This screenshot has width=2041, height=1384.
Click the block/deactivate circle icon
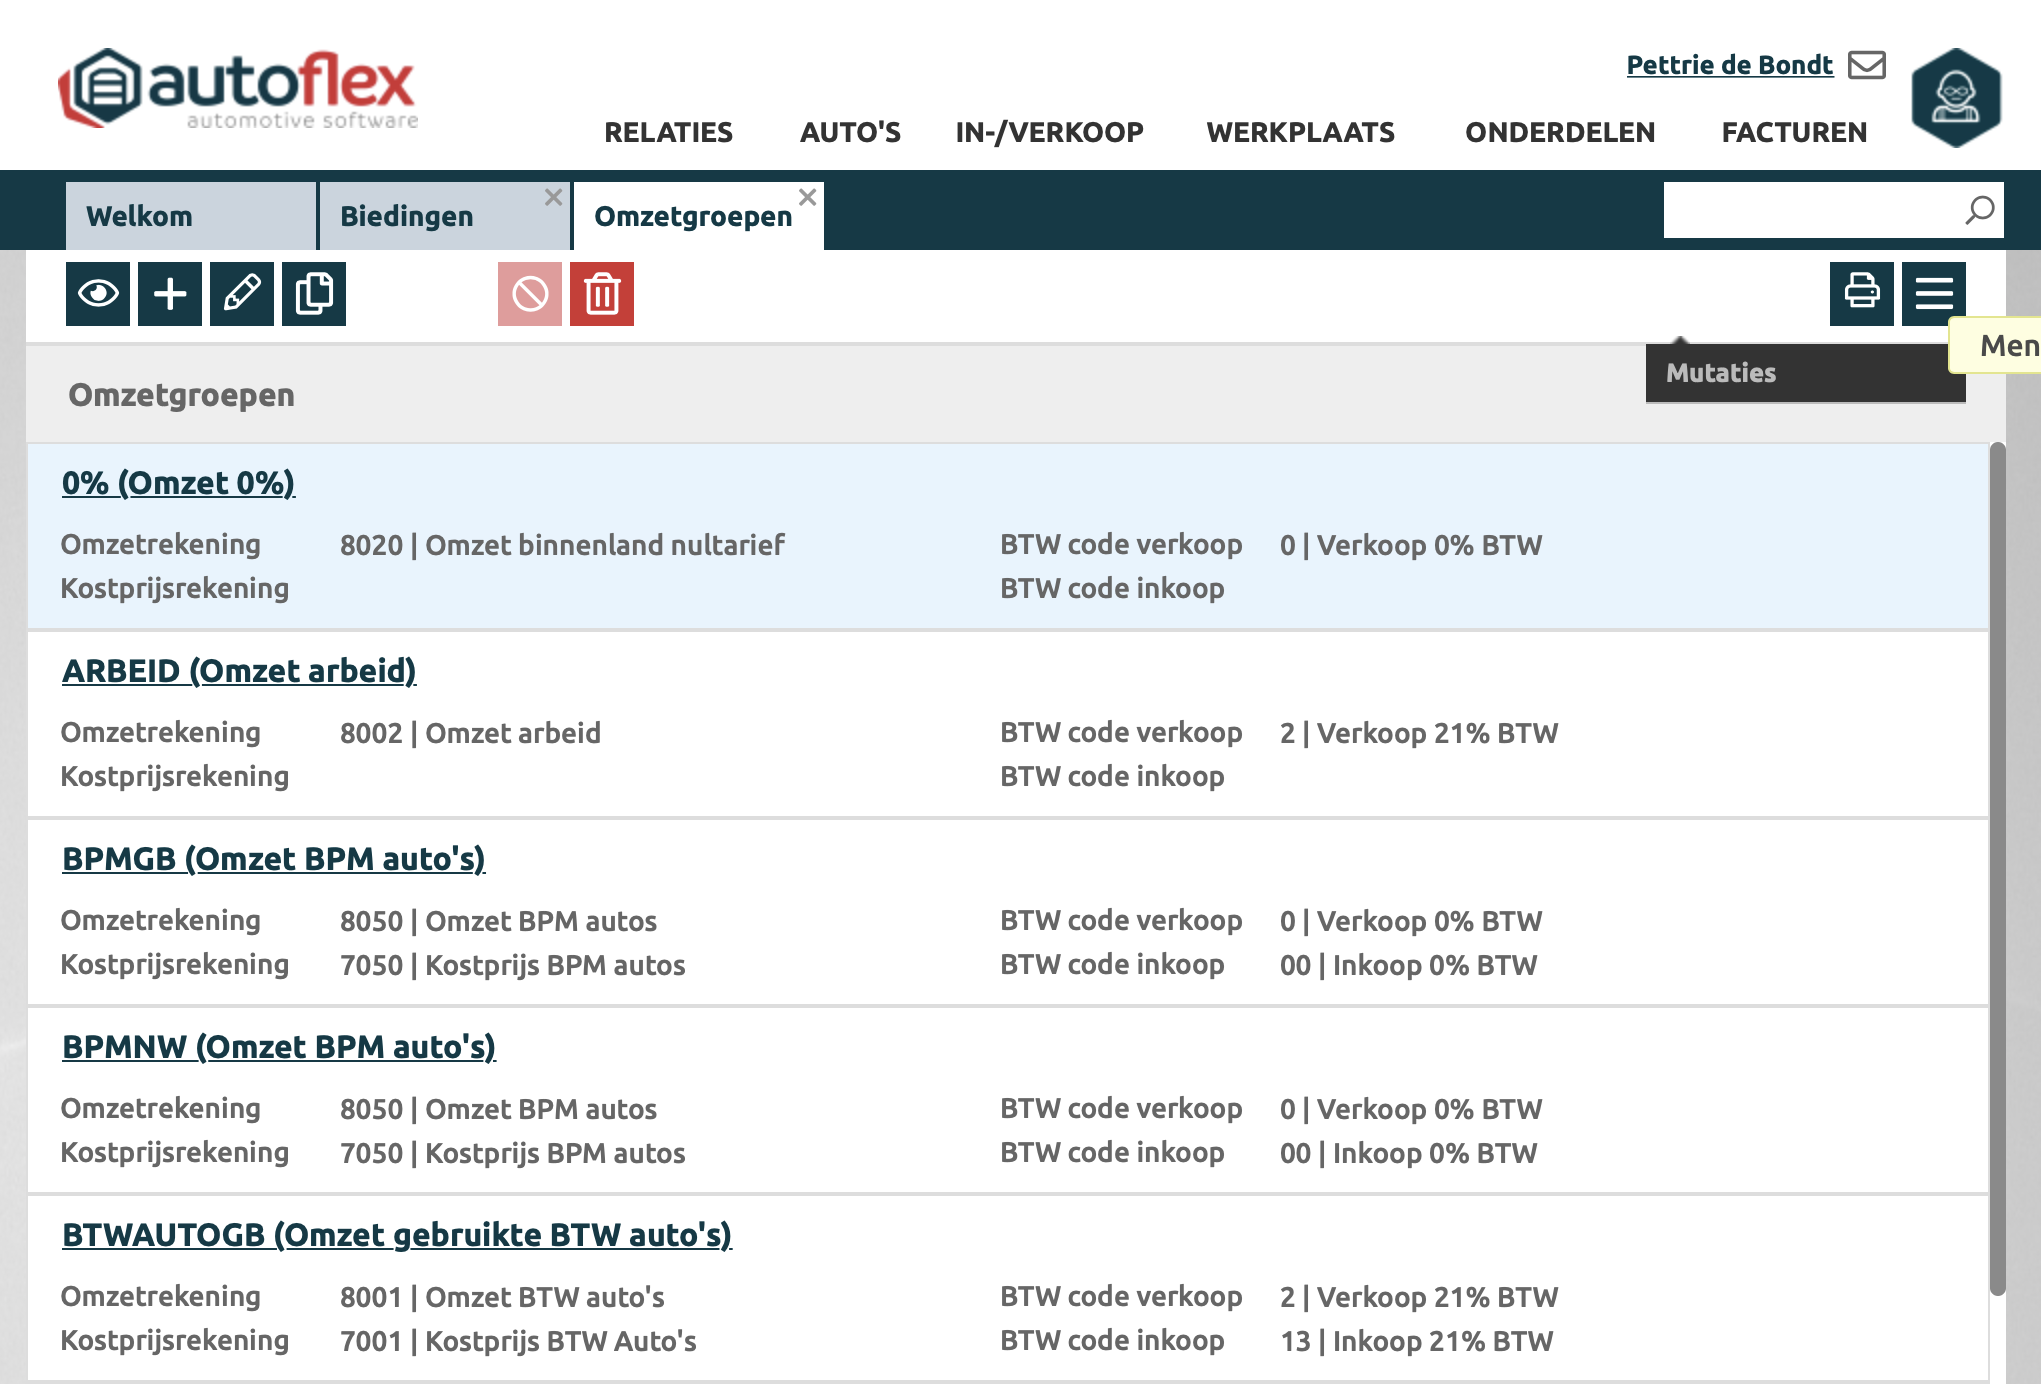pos(530,294)
